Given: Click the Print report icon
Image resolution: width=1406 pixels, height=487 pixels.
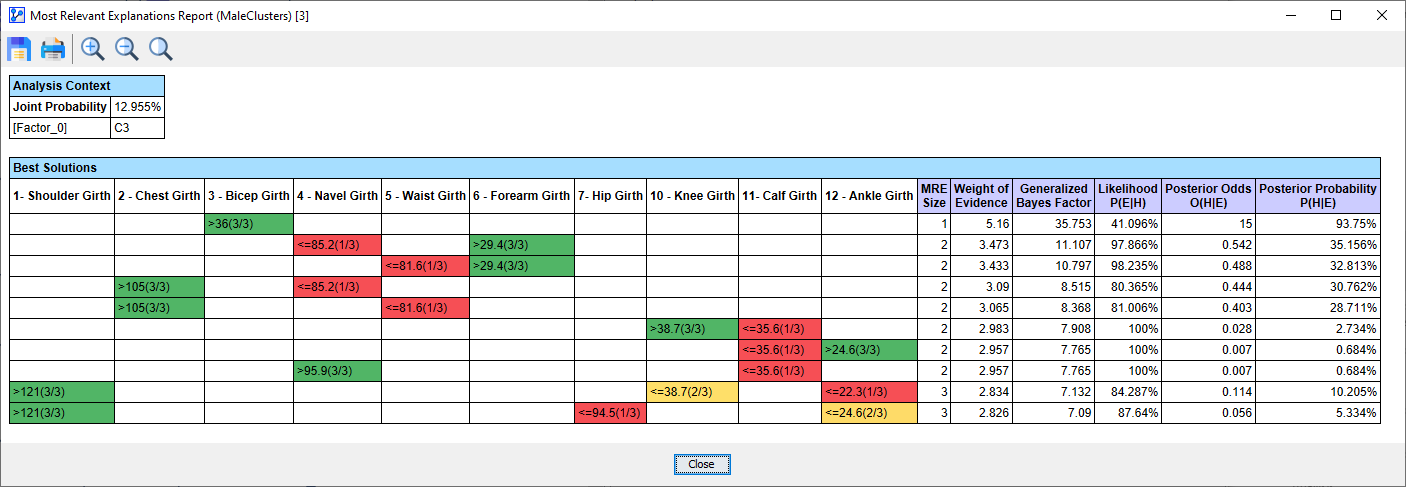Looking at the screenshot, I should pos(53,49).
